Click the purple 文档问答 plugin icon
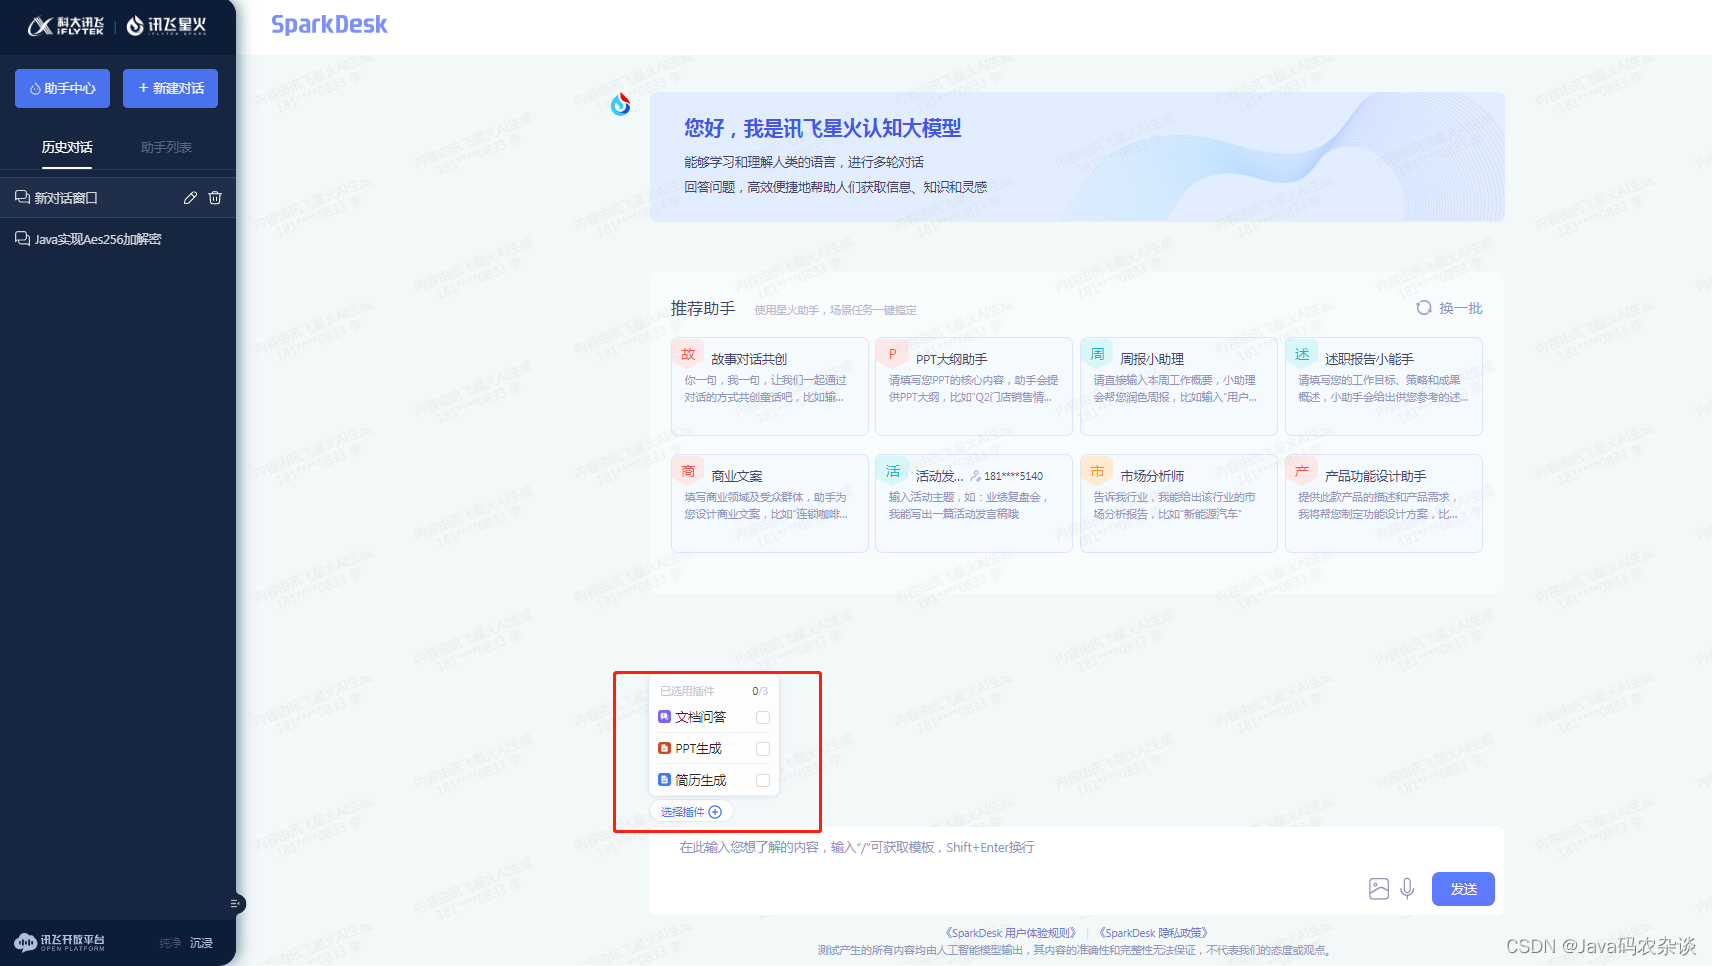Screen dimensions: 1712x966 click(664, 717)
